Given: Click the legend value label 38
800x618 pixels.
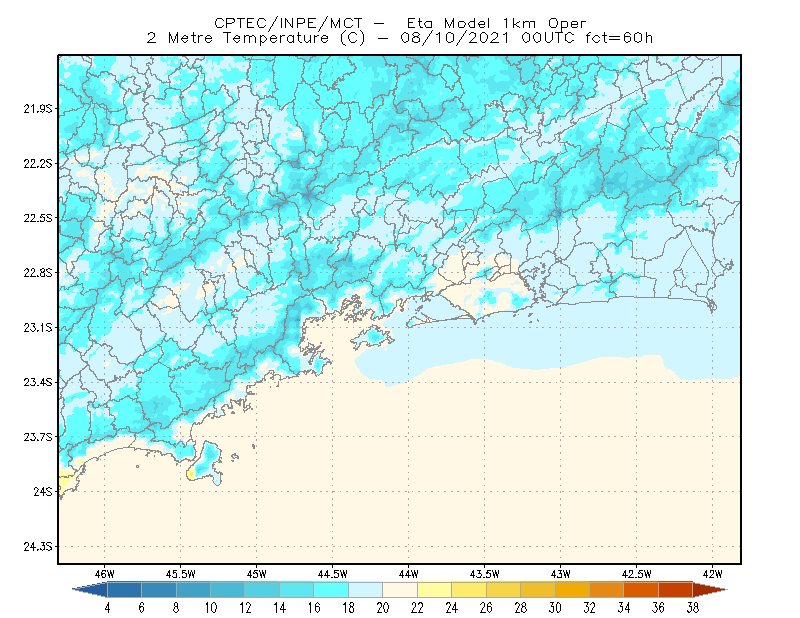Looking at the screenshot, I should click(x=692, y=608).
